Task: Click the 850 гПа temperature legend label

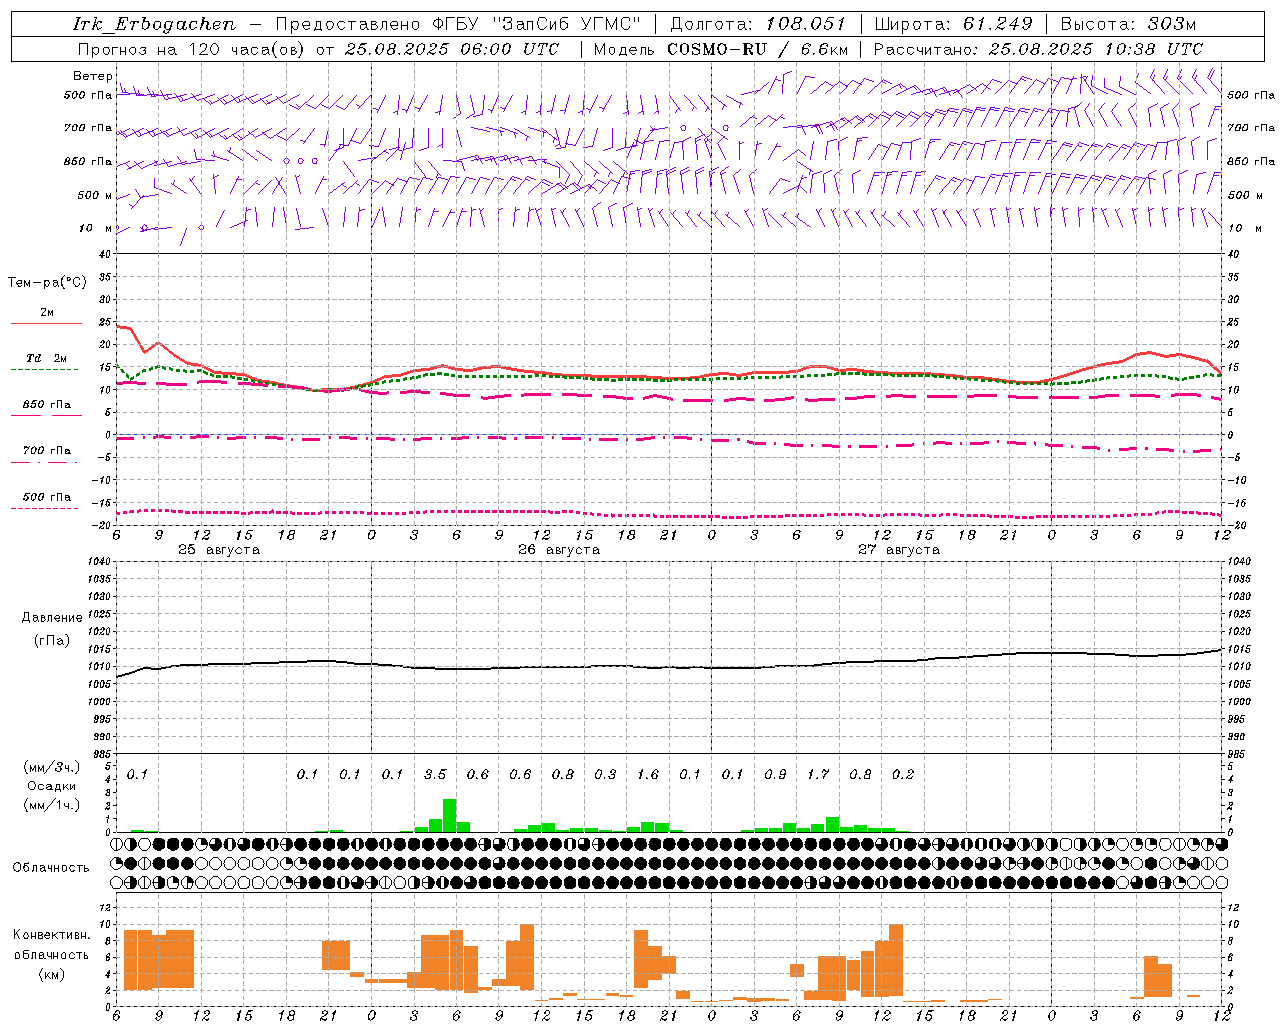Action: [47, 405]
